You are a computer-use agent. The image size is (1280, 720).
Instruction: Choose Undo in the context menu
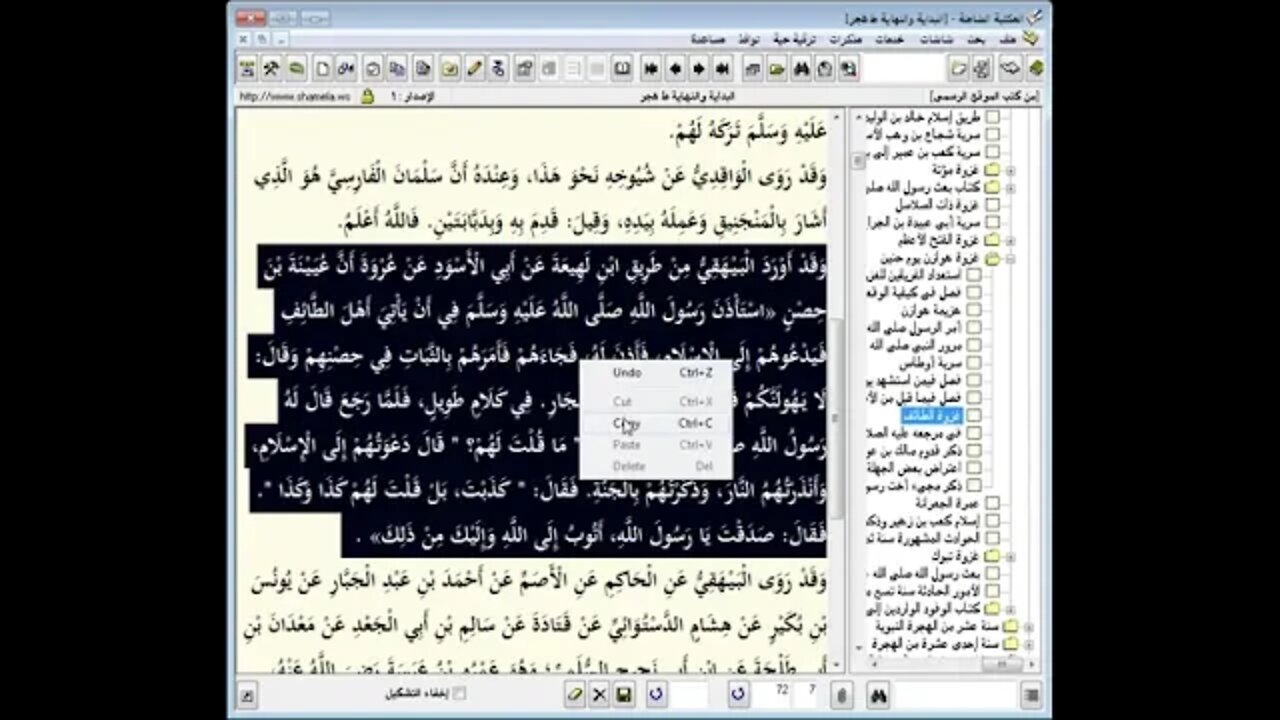coord(656,373)
